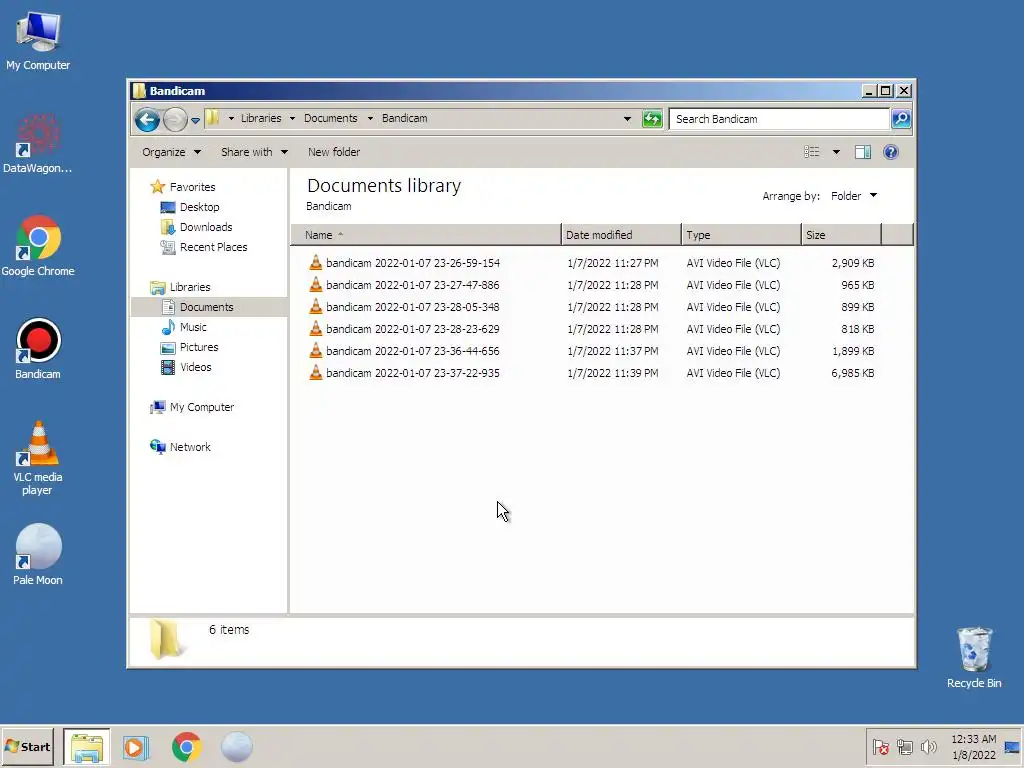Open the view options dropdown arrow

(x=836, y=152)
